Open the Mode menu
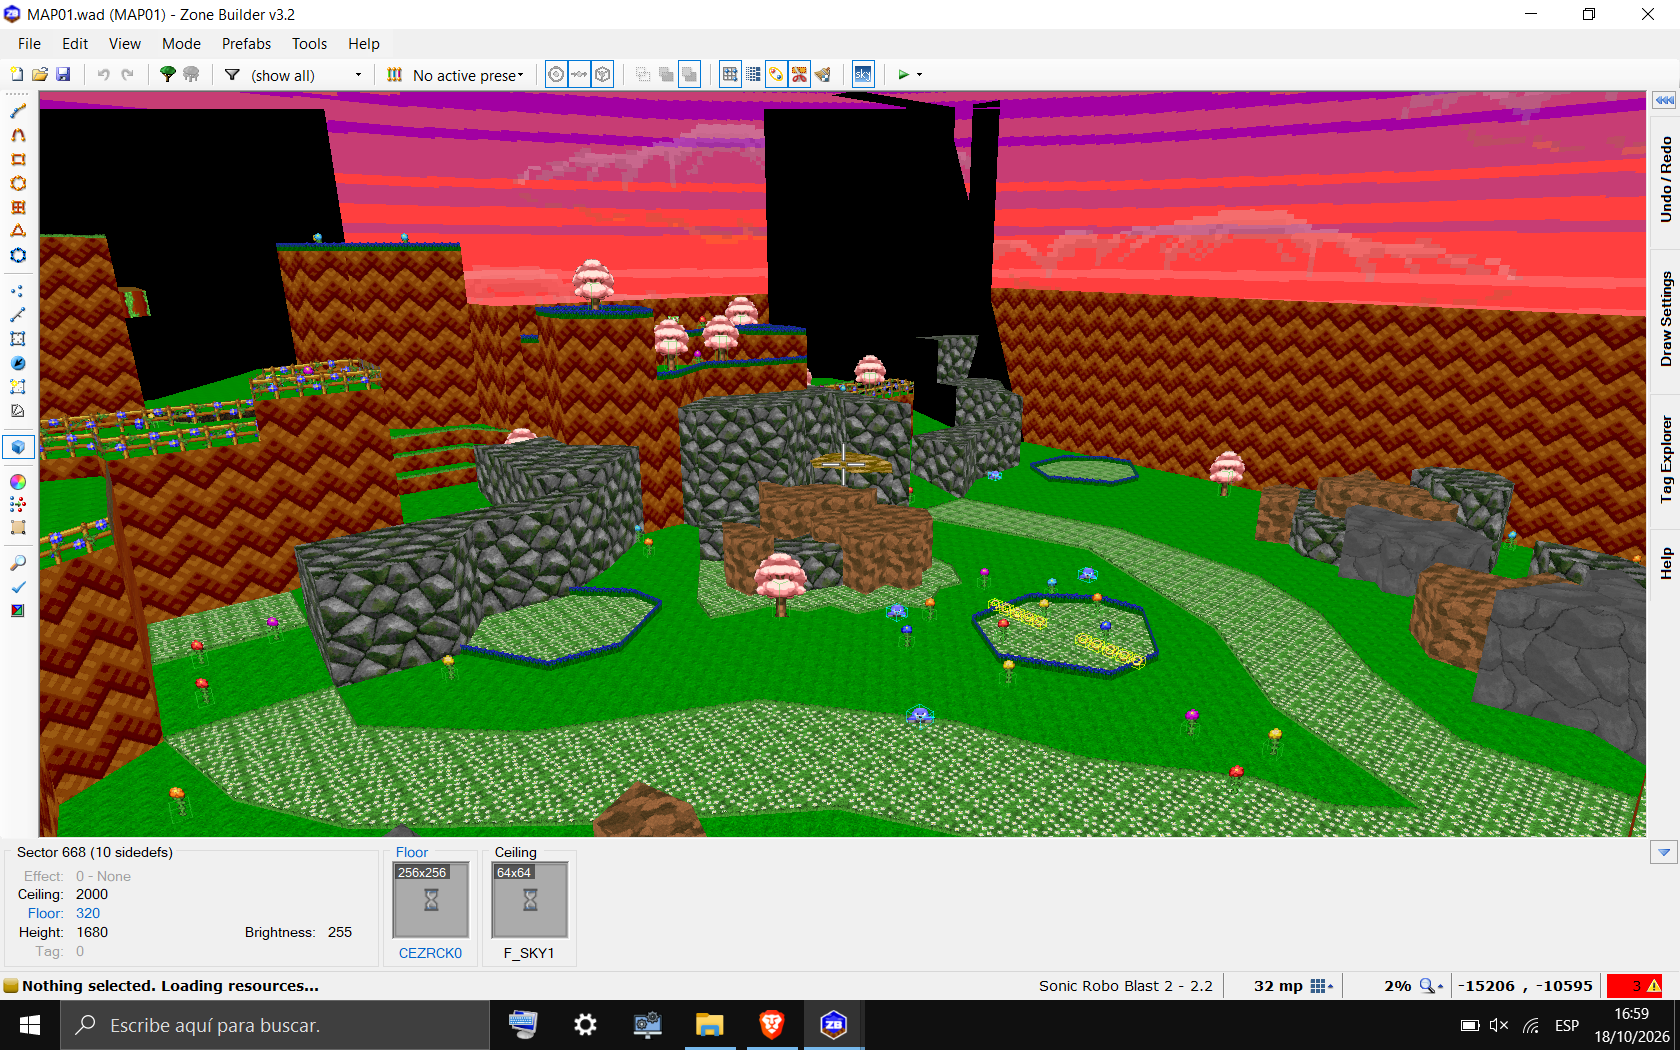The width and height of the screenshot is (1680, 1050). point(181,44)
